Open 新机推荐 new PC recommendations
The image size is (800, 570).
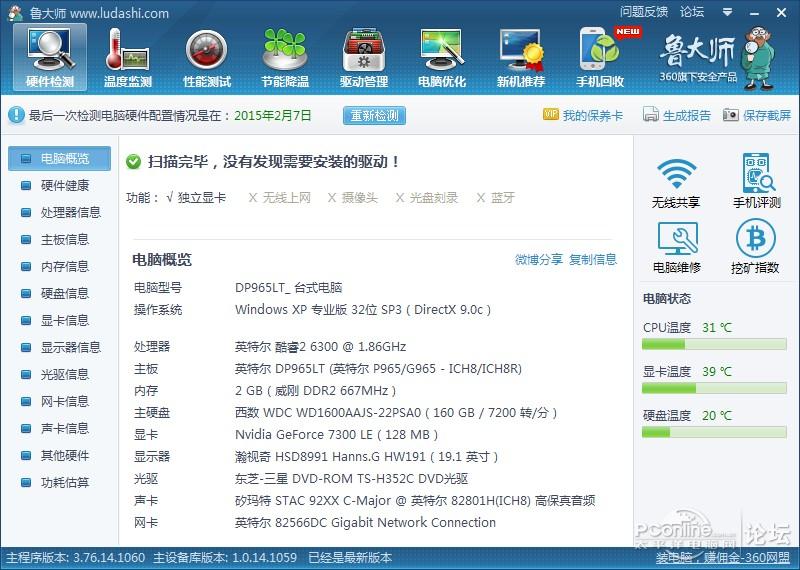pyautogui.click(x=521, y=58)
